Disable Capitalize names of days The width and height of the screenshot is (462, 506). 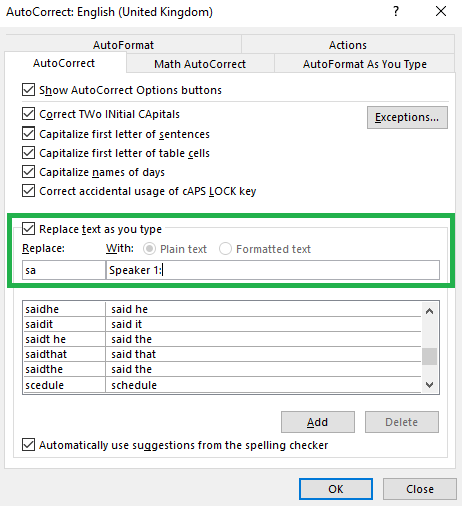(x=28, y=172)
